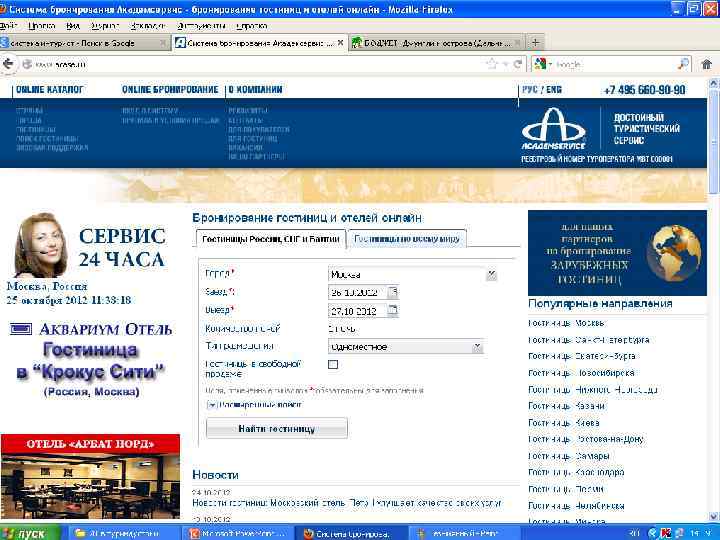Select the Гостиницы России, СНГ и Балтии tab
The height and width of the screenshot is (540, 720).
(x=270, y=239)
